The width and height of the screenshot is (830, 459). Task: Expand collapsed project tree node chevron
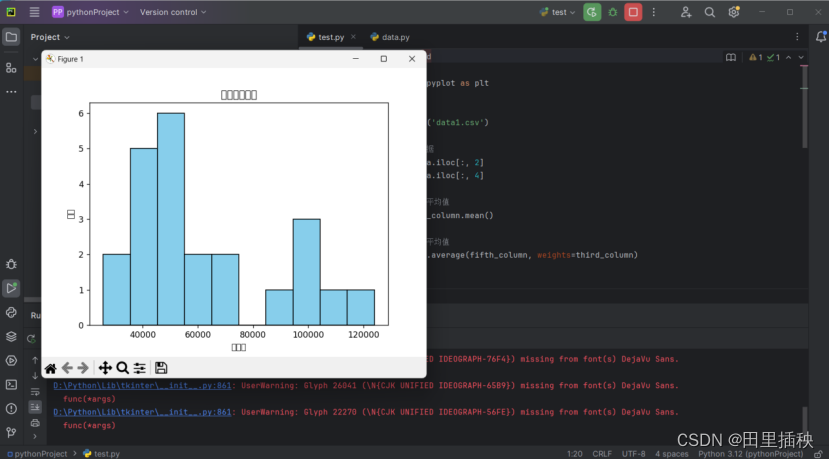35,131
